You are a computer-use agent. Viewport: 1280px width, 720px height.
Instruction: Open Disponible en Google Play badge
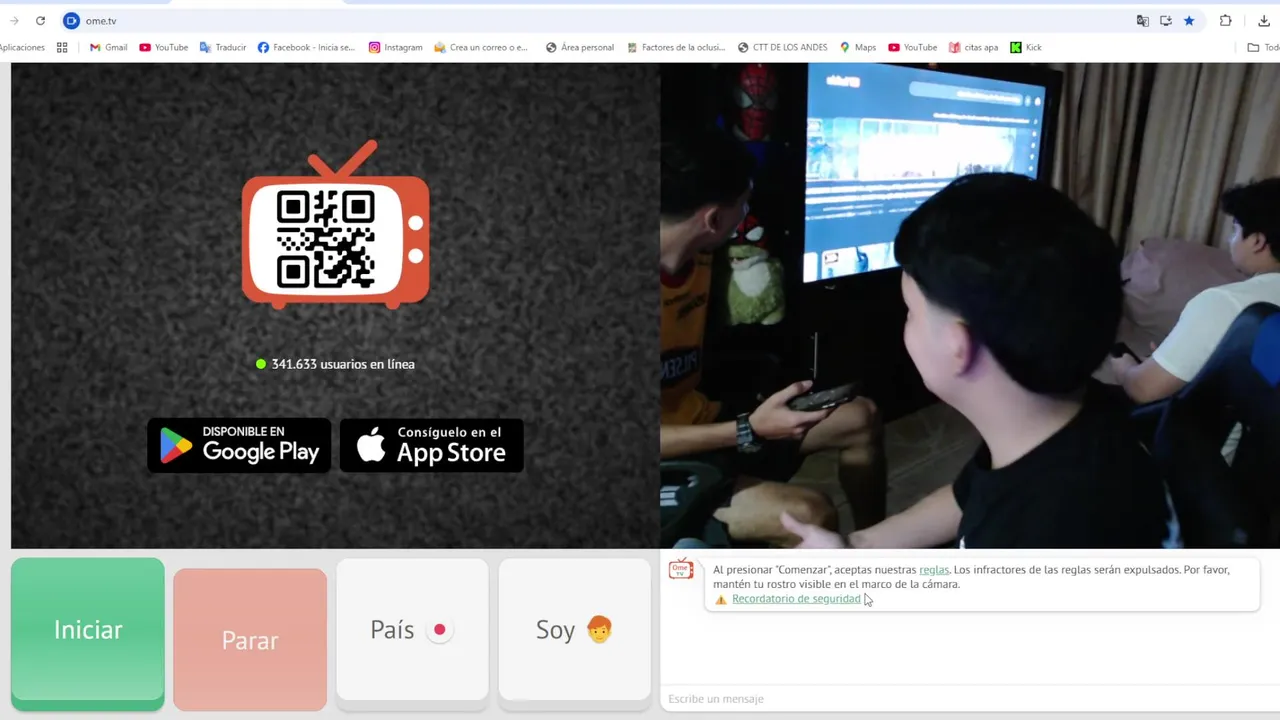click(x=239, y=445)
